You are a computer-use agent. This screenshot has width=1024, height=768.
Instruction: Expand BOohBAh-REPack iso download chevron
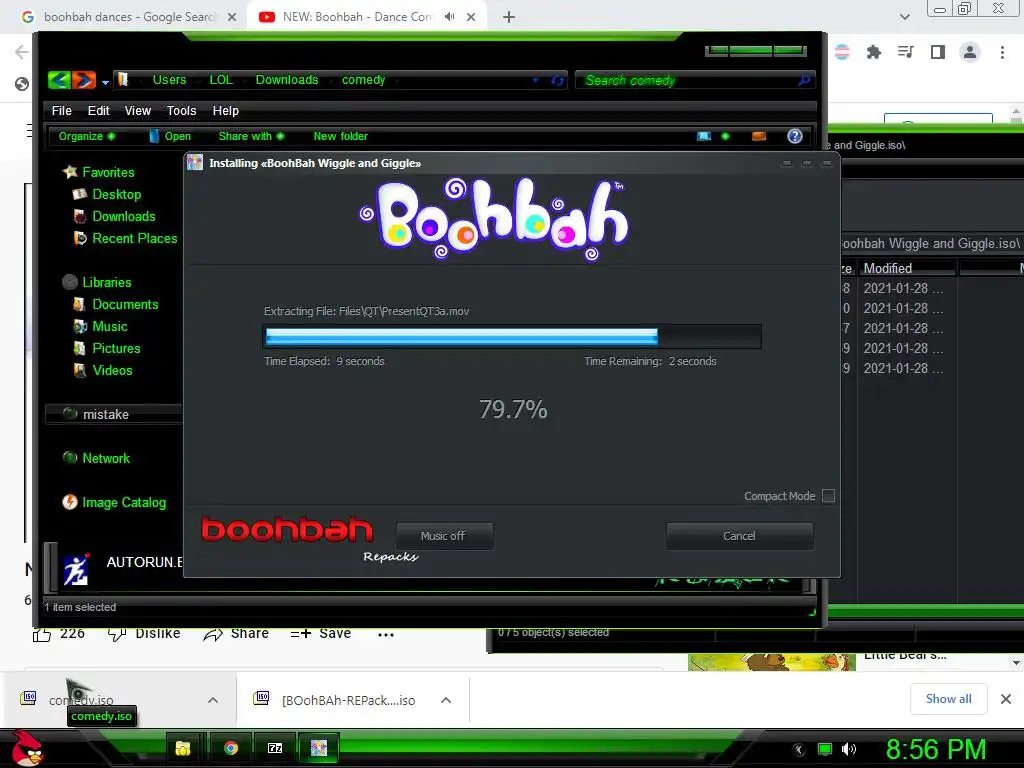point(446,700)
